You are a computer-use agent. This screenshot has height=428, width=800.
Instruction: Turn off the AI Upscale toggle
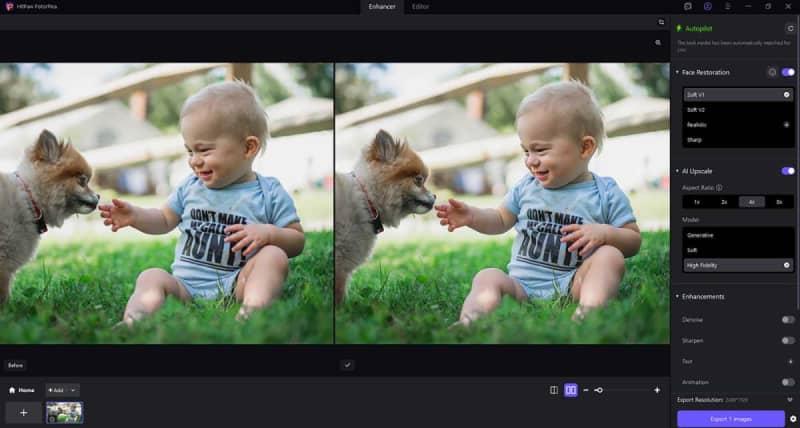(788, 171)
